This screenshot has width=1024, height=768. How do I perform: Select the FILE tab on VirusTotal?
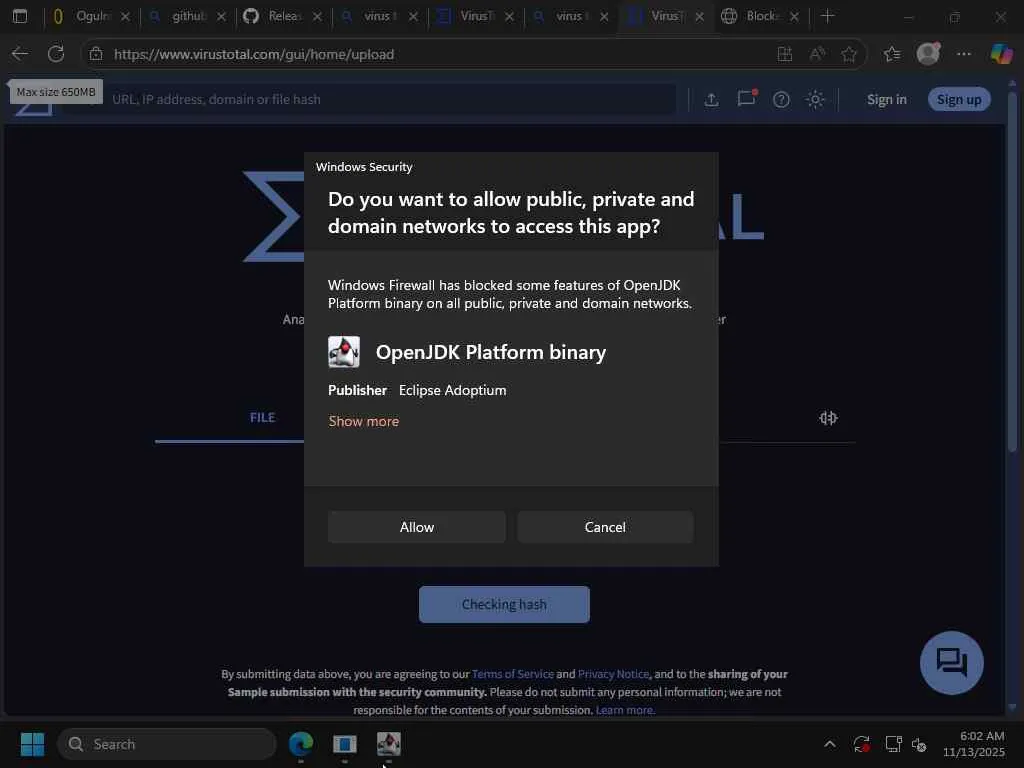point(263,417)
